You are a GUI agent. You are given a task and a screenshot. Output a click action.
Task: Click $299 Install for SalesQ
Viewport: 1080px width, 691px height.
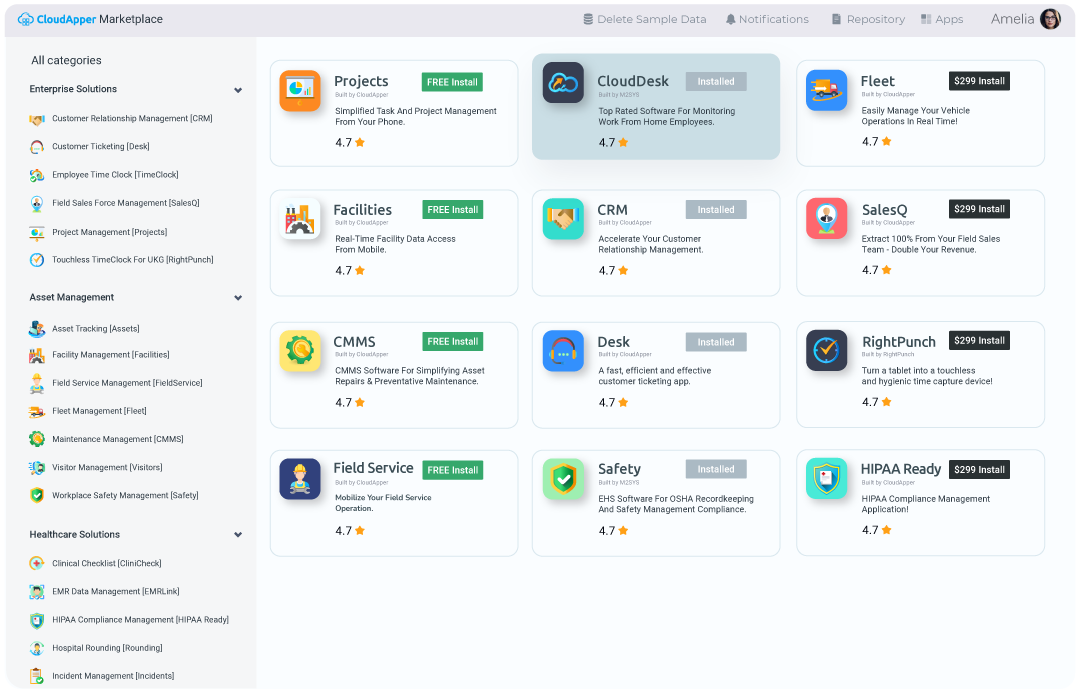coord(979,209)
